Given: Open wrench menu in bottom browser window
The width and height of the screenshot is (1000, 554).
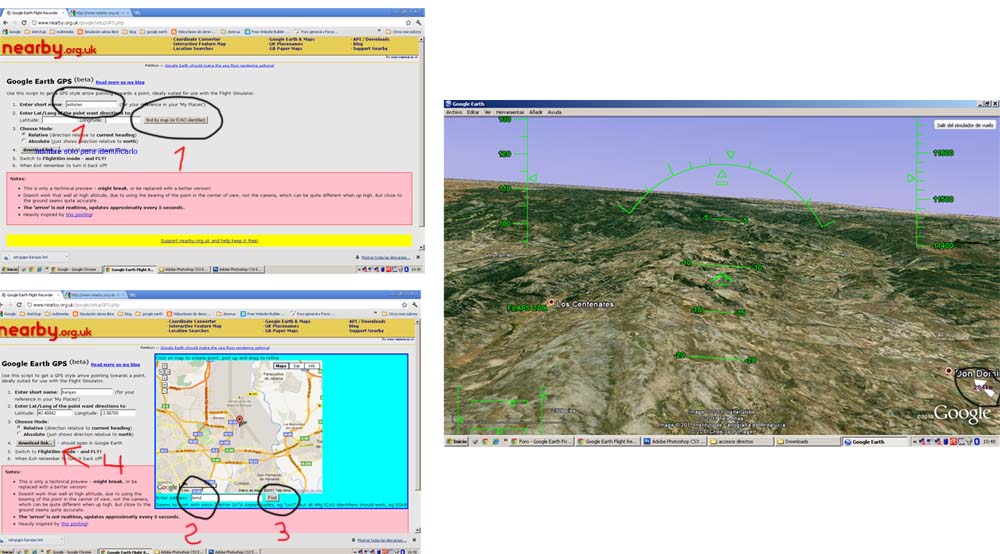Looking at the screenshot, I should tap(415, 305).
